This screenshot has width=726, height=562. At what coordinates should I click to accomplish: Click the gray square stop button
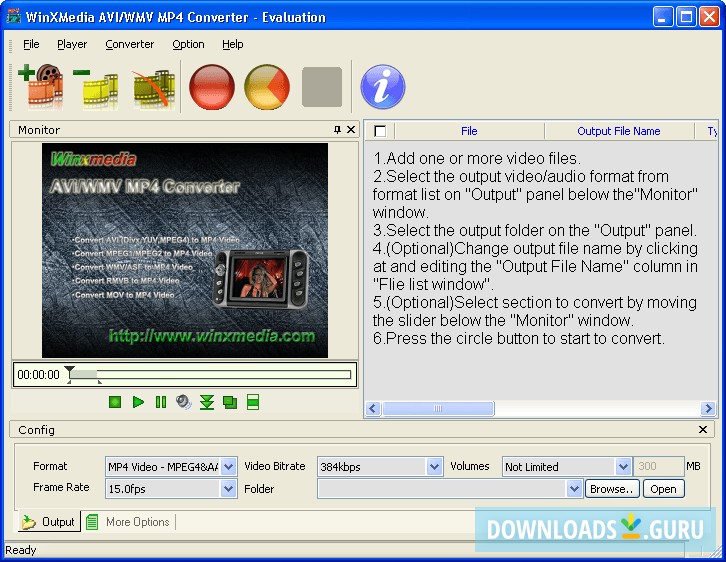(322, 87)
